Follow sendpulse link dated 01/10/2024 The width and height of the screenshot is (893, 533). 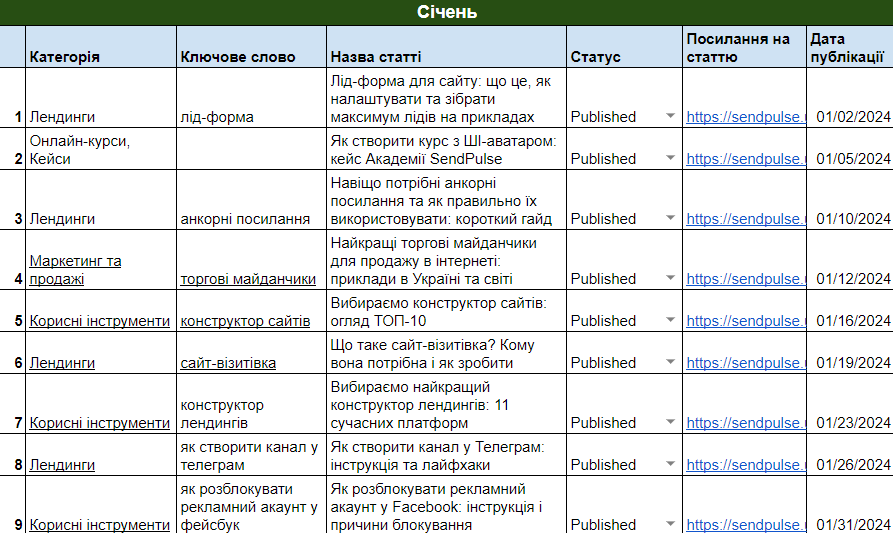[746, 219]
